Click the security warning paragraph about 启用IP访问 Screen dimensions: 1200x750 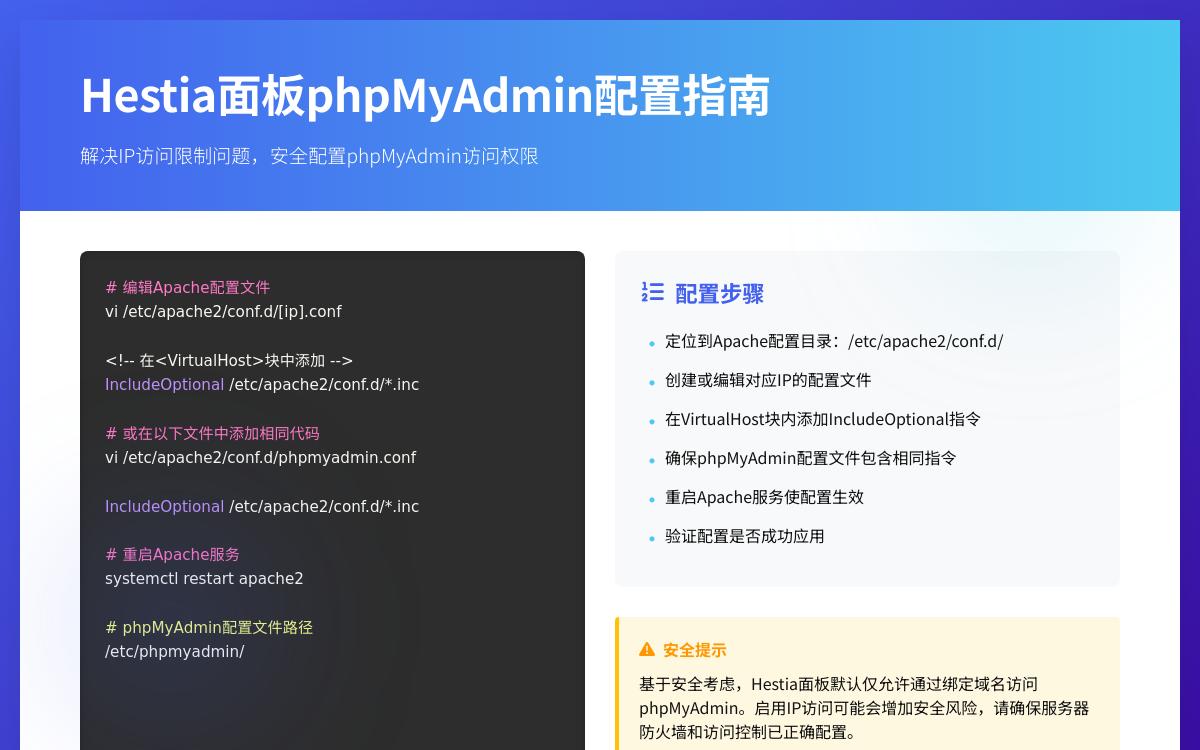863,708
